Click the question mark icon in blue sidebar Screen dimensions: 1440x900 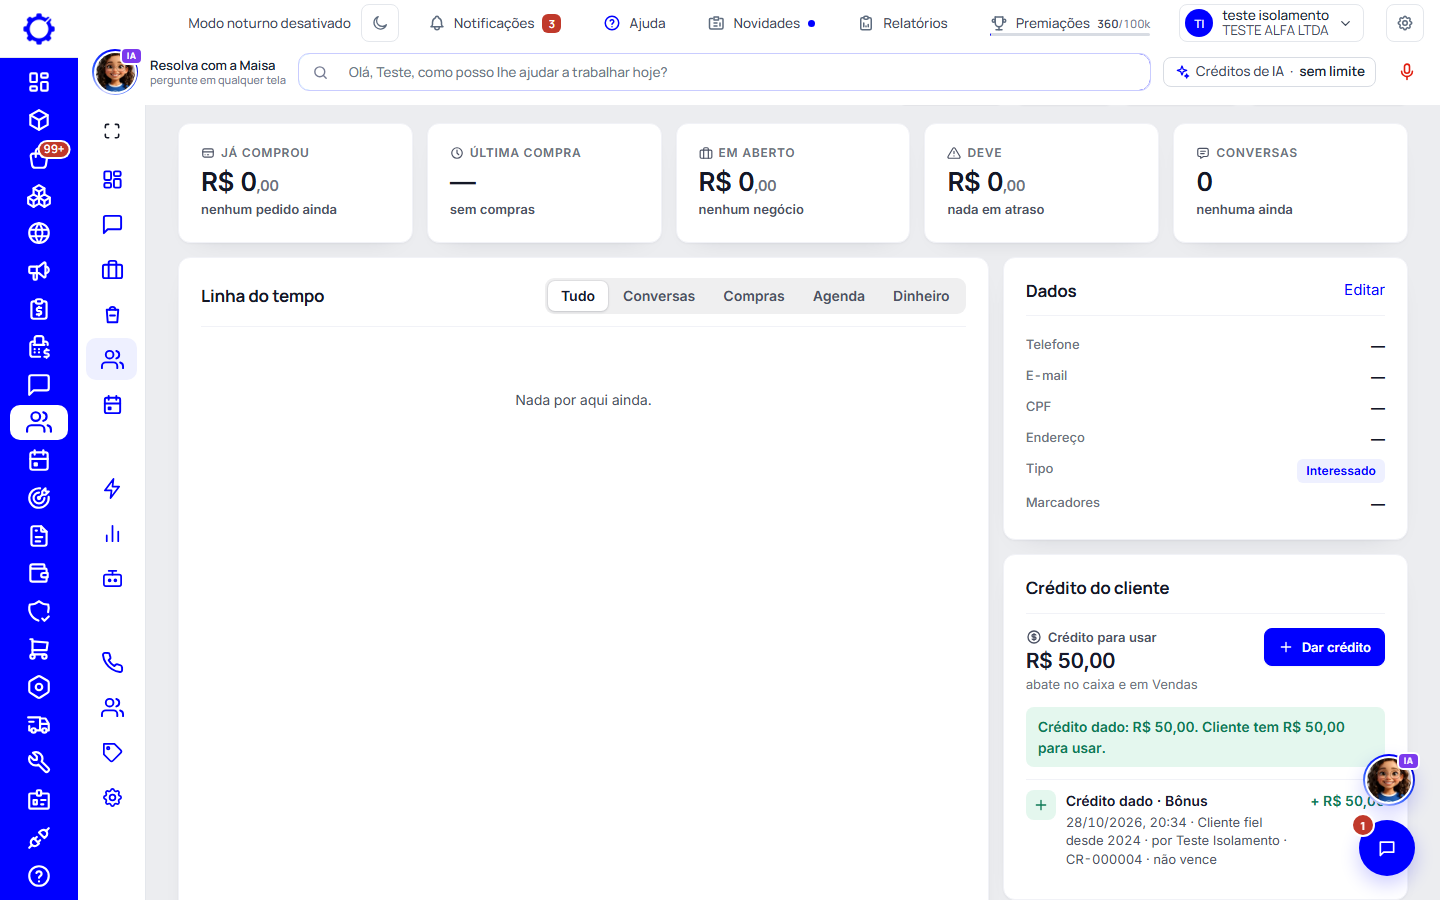39,876
